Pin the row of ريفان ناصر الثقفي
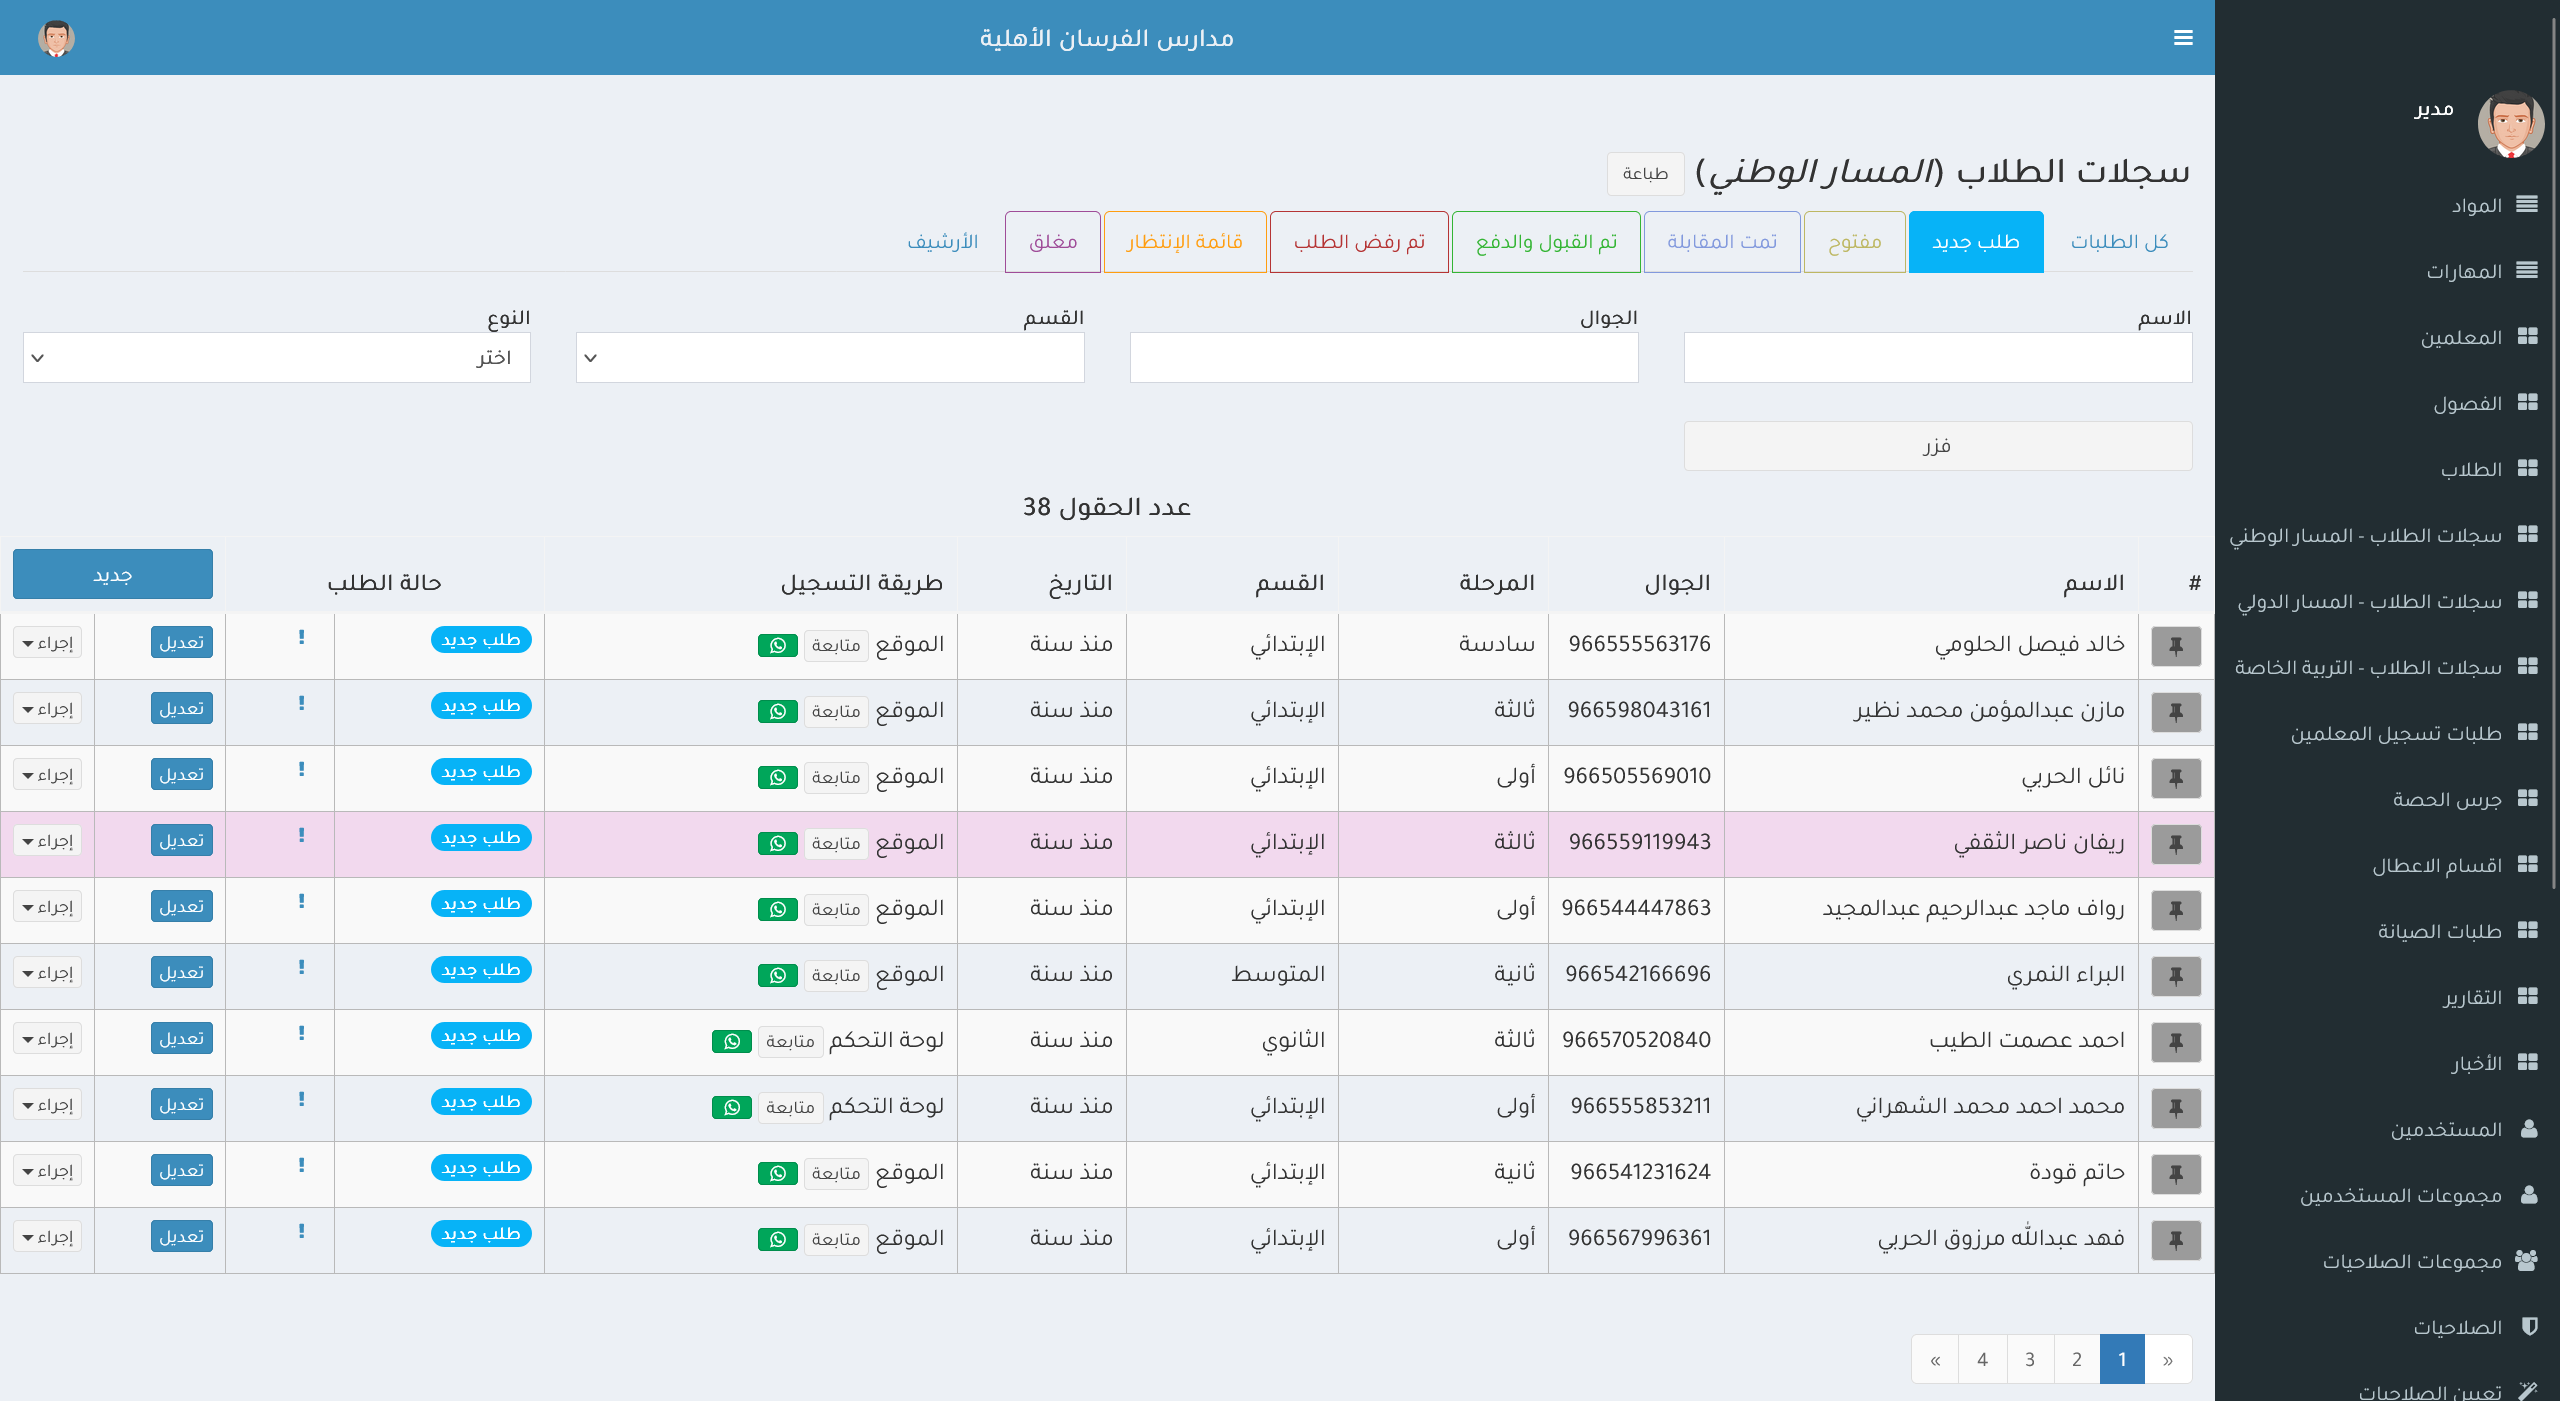2560x1401 pixels. pyautogui.click(x=2176, y=844)
